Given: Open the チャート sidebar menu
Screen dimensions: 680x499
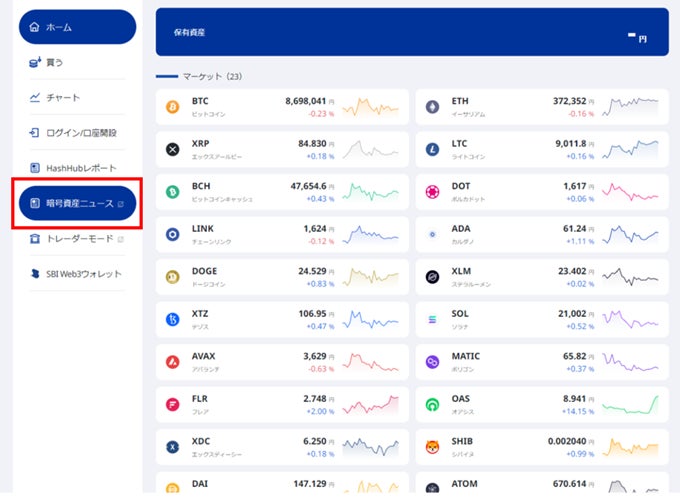Looking at the screenshot, I should 77,97.
